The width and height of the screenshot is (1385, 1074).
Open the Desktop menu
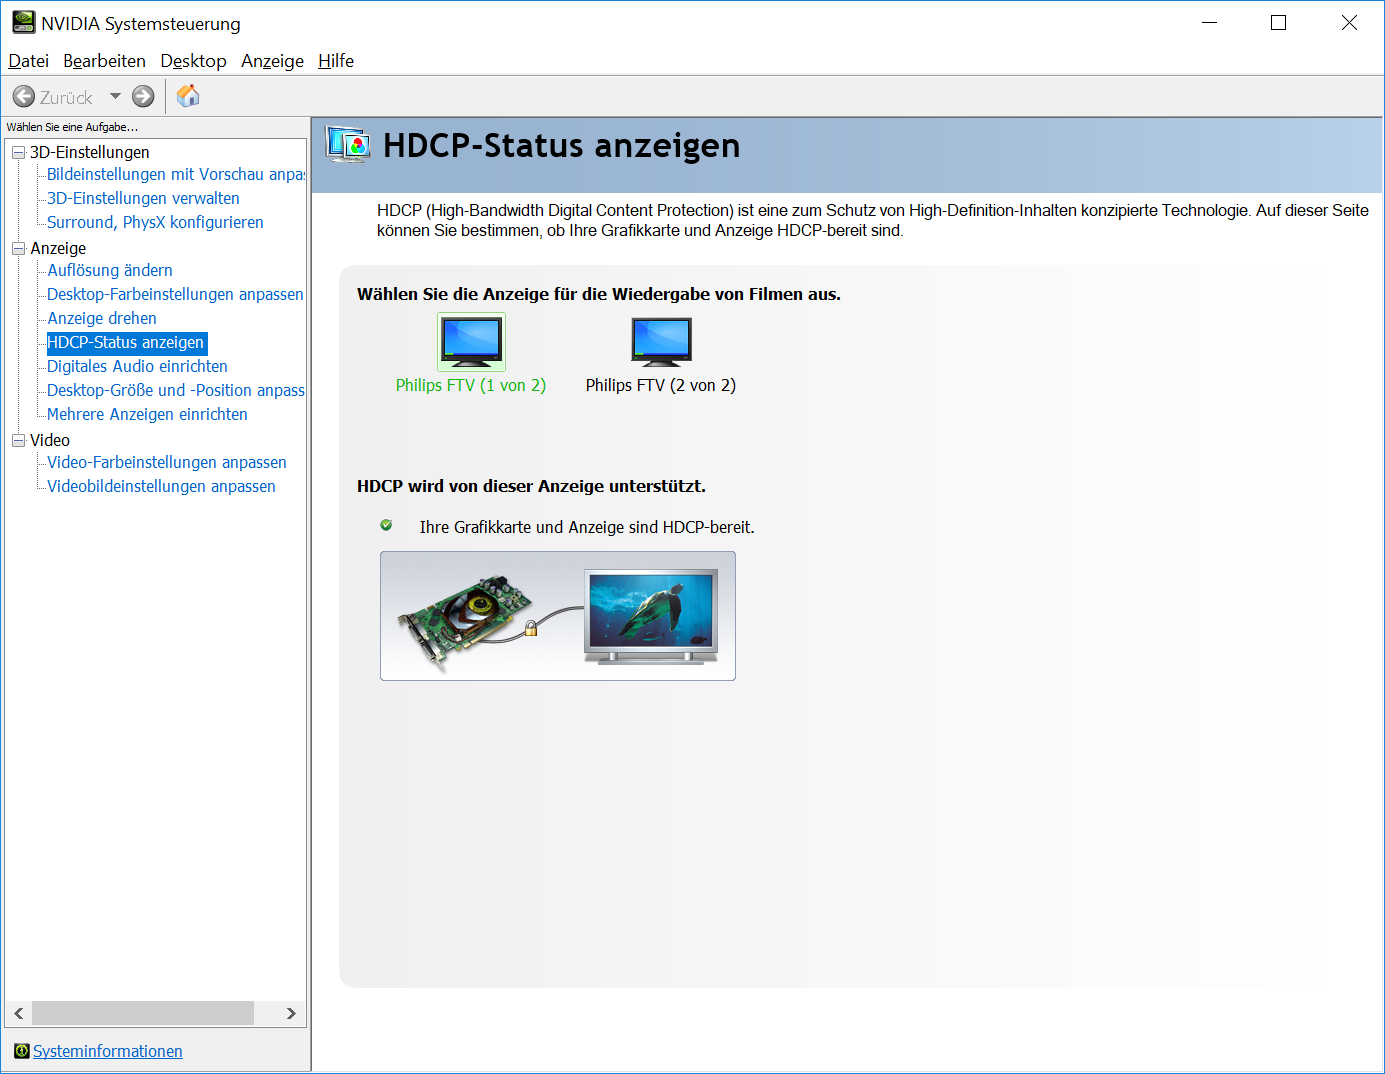coord(193,61)
